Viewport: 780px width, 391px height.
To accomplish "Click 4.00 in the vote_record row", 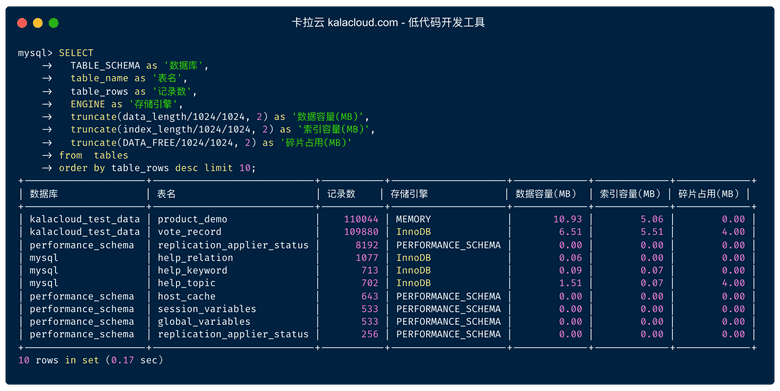I will click(733, 232).
